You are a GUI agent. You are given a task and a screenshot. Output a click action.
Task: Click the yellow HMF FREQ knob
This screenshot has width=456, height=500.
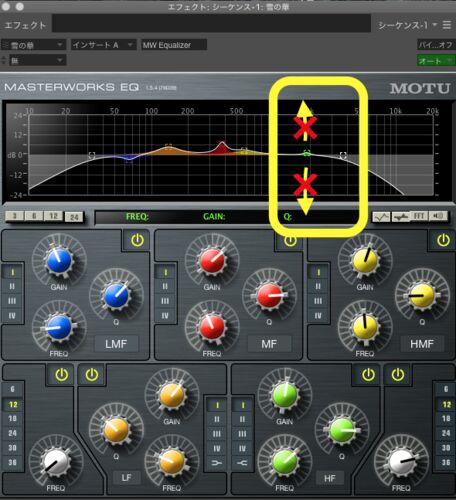(x=365, y=327)
